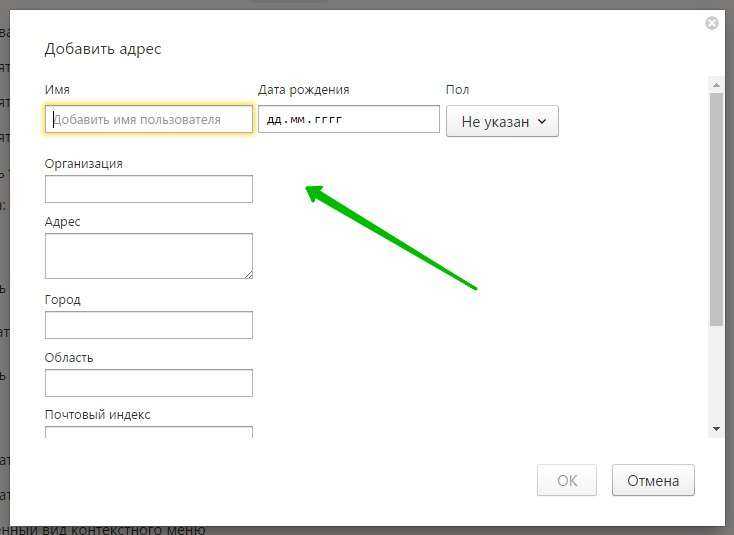Screen dimensions: 734x535
Task: Click the Имя name input field
Action: [x=149, y=119]
